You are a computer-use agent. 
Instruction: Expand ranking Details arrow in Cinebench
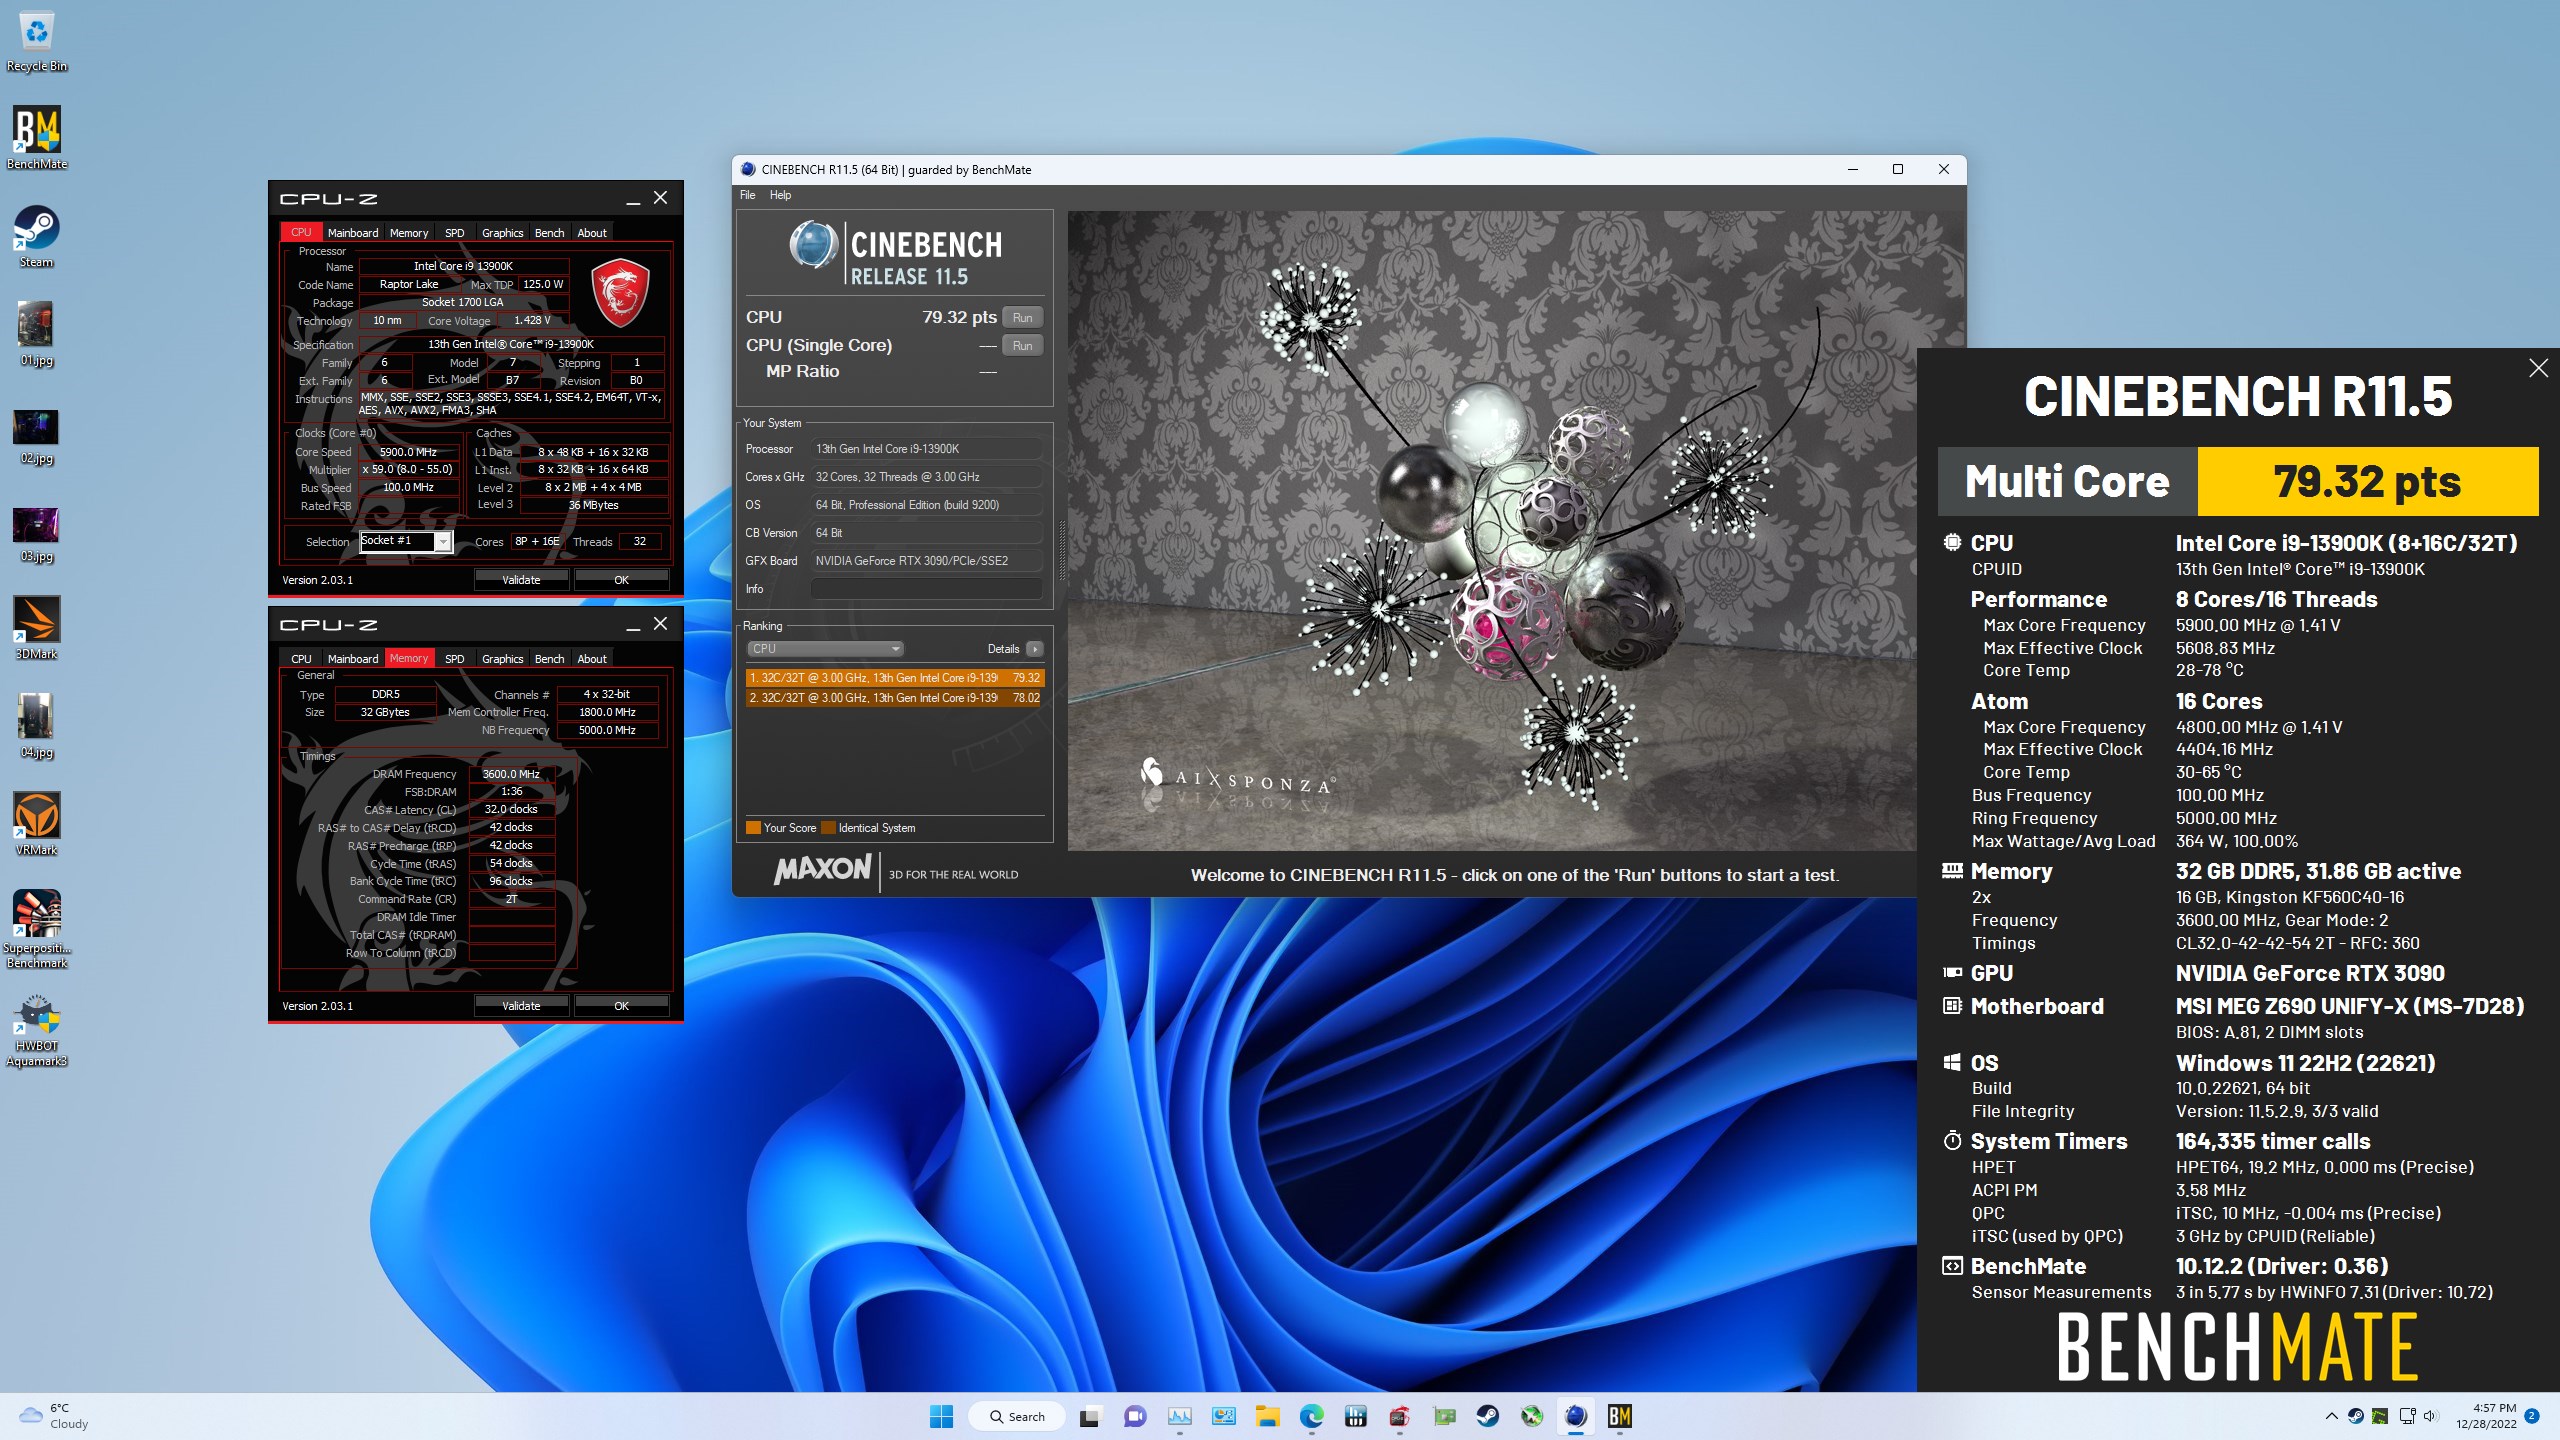click(1035, 649)
